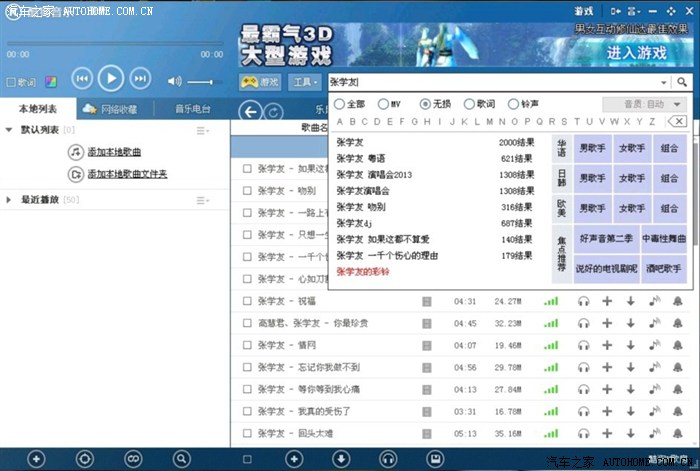
Task: Click the playback progress bar
Action: (x=115, y=44)
